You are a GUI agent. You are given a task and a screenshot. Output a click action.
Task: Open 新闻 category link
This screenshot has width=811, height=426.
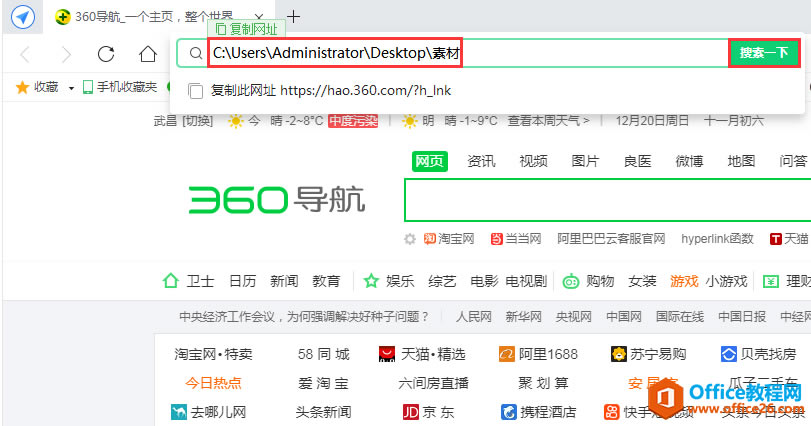click(284, 281)
